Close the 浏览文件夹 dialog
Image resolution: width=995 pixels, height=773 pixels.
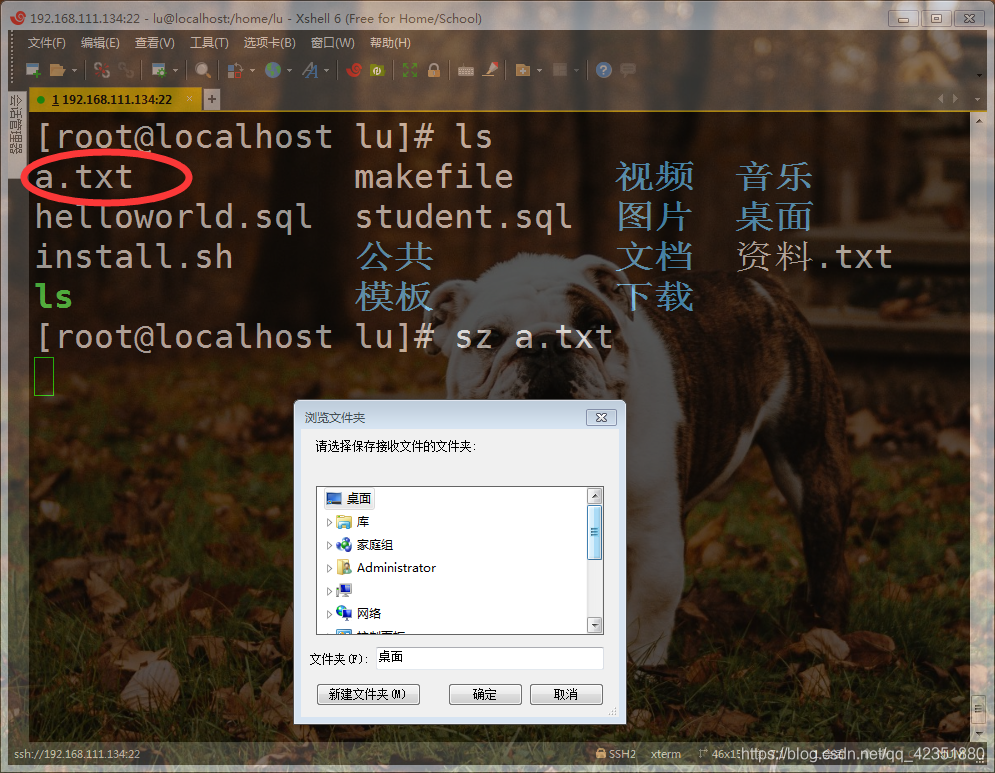pos(602,418)
